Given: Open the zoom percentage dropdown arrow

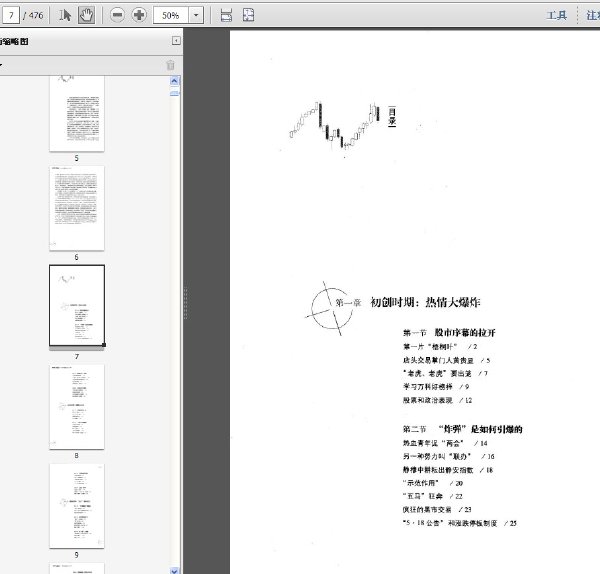Looking at the screenshot, I should point(196,15).
